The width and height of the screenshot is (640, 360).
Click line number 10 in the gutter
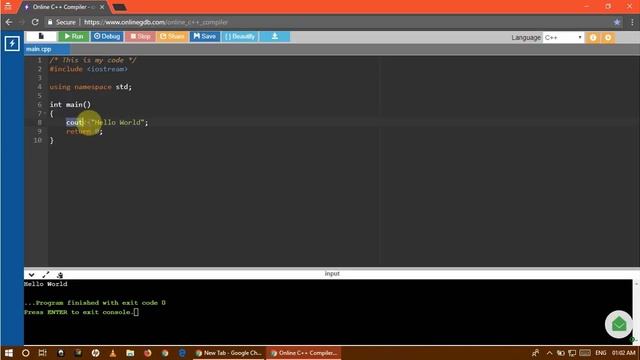(38, 140)
